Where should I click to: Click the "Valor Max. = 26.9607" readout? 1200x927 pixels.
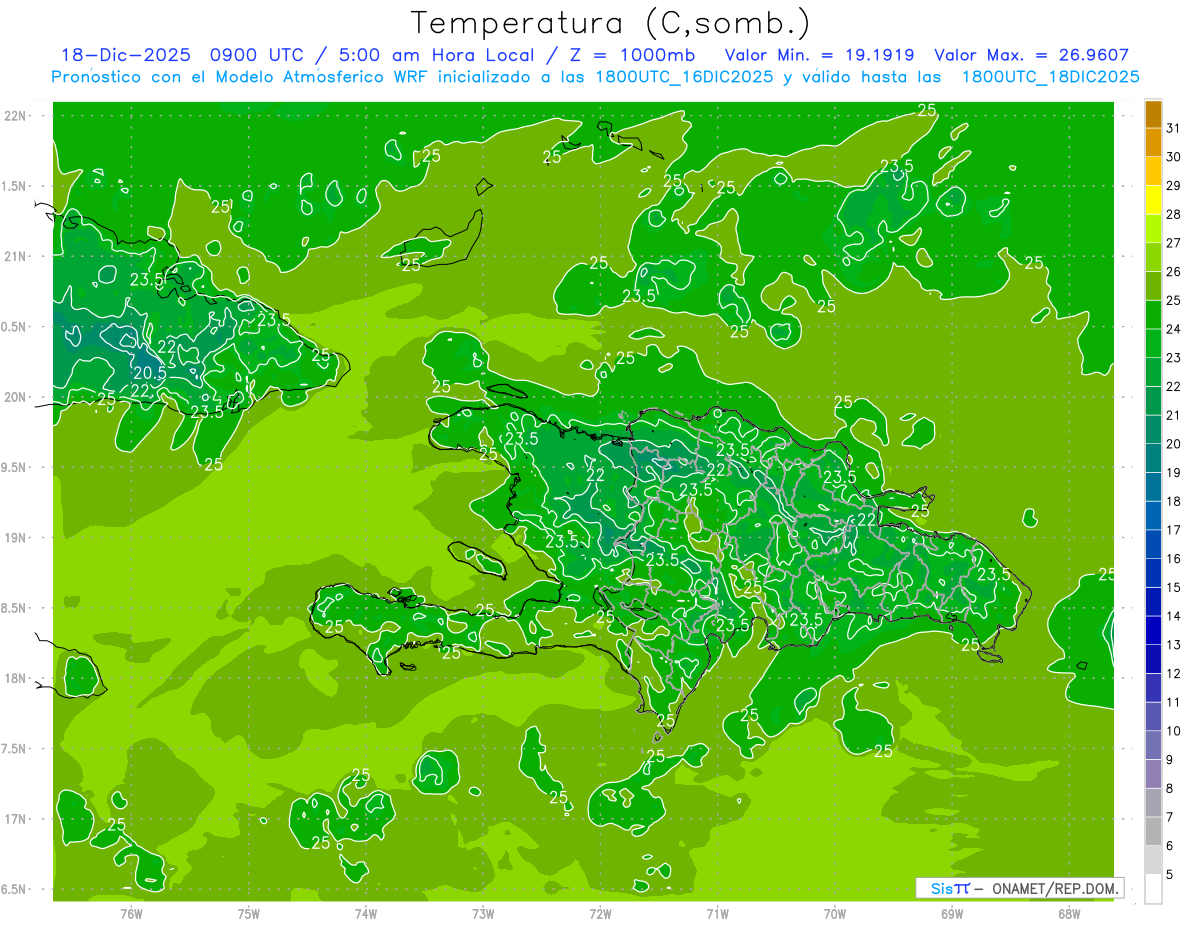1032,55
